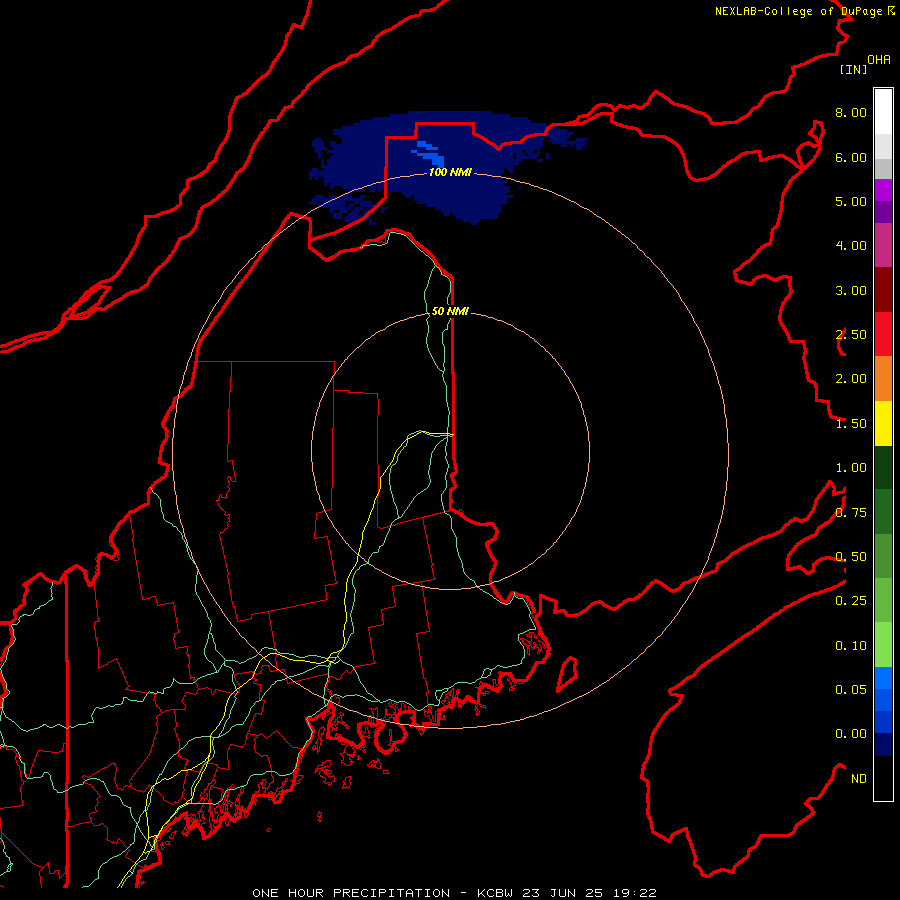The height and width of the screenshot is (900, 900).
Task: Click the One Hour Precipitation KCBW title caption
Action: pos(454,893)
